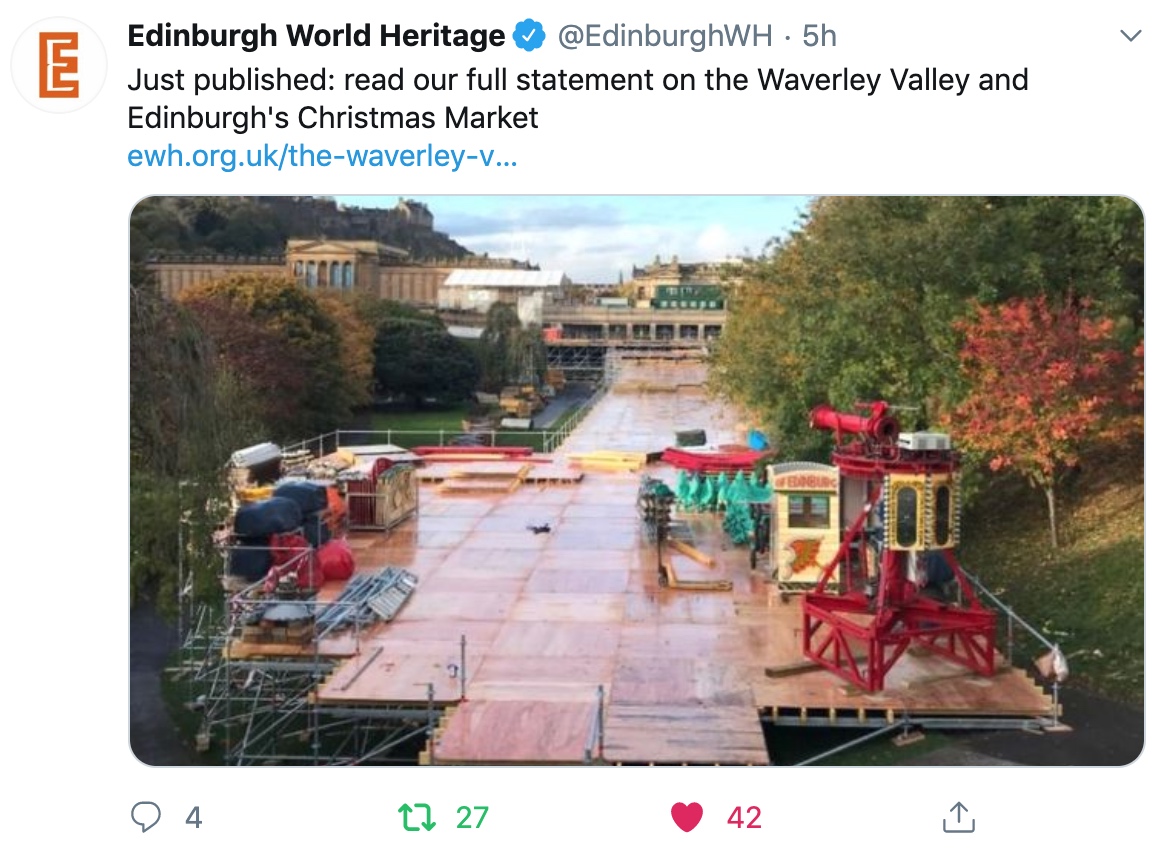The width and height of the screenshot is (1164, 852).
Task: Open the Edinburgh World Heritage display name
Action: pos(316,36)
